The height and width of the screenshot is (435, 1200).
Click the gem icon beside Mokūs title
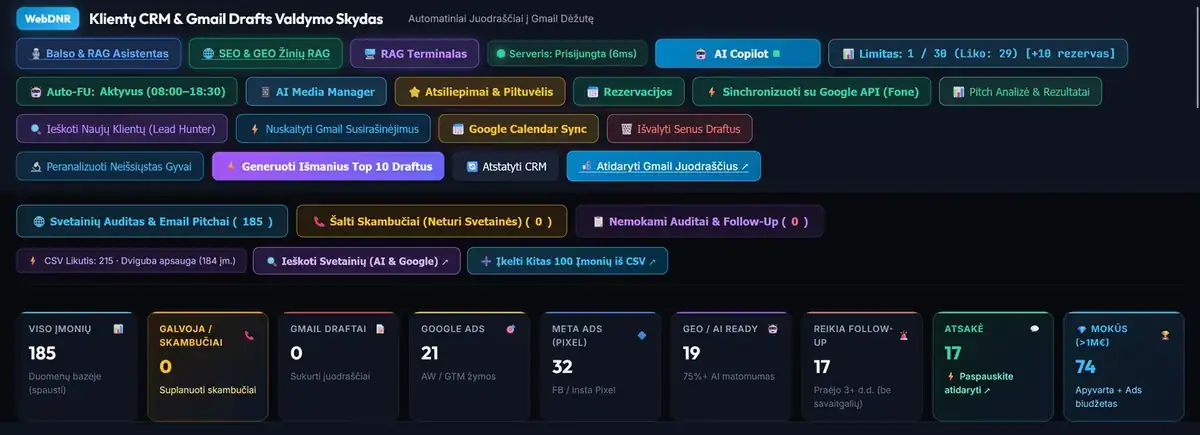point(1082,329)
